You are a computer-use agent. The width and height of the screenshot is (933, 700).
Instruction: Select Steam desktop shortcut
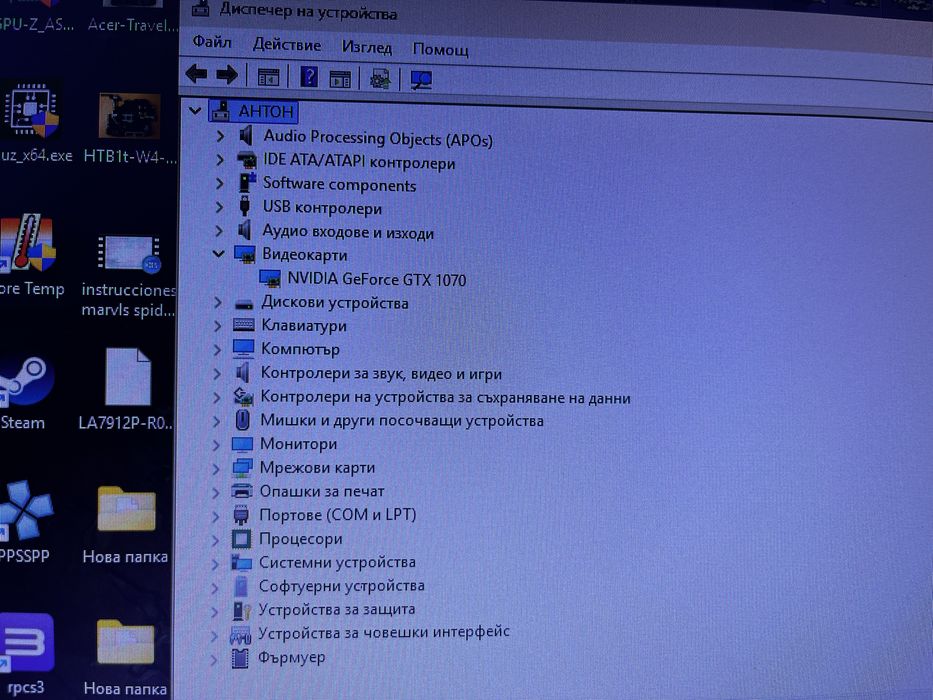pos(23,393)
